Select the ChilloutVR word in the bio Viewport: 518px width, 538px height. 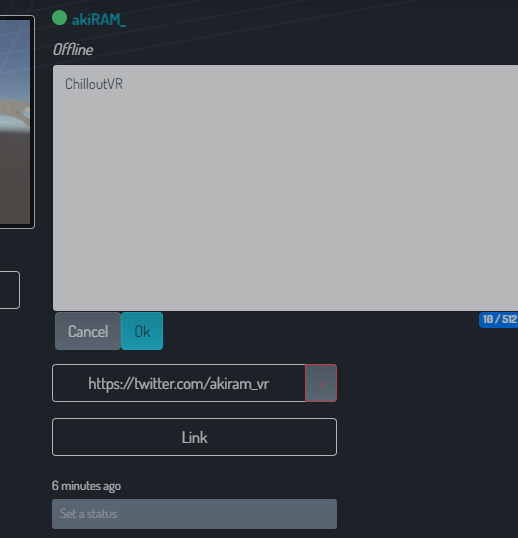point(94,84)
